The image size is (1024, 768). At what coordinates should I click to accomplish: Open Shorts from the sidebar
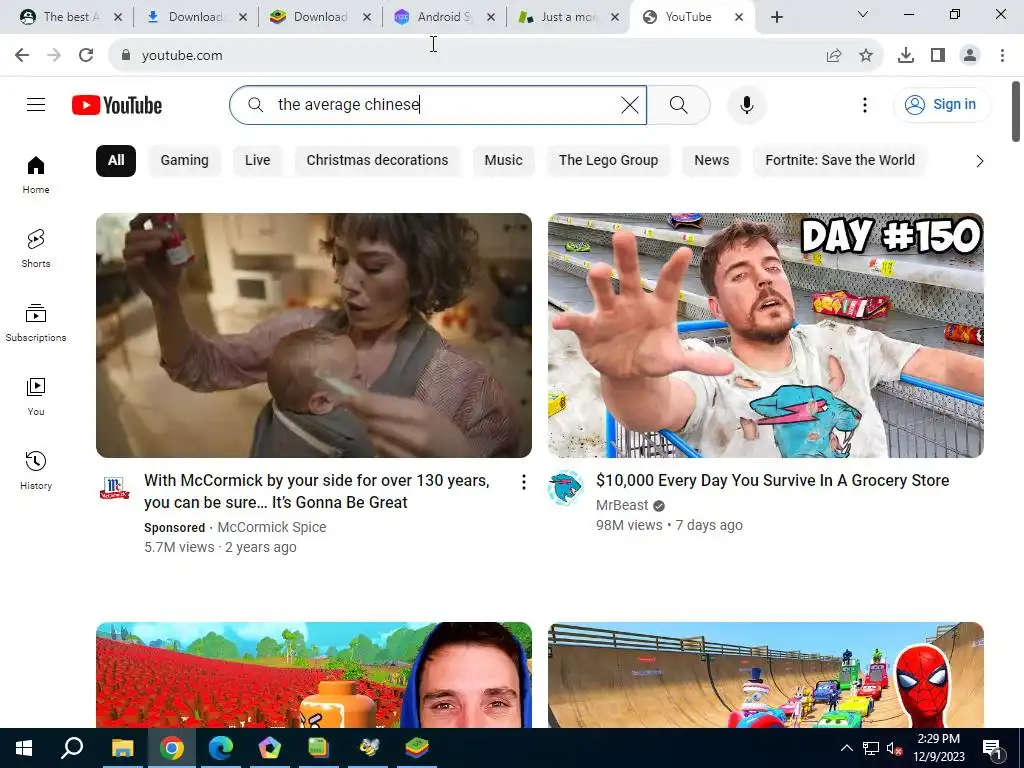tap(36, 249)
